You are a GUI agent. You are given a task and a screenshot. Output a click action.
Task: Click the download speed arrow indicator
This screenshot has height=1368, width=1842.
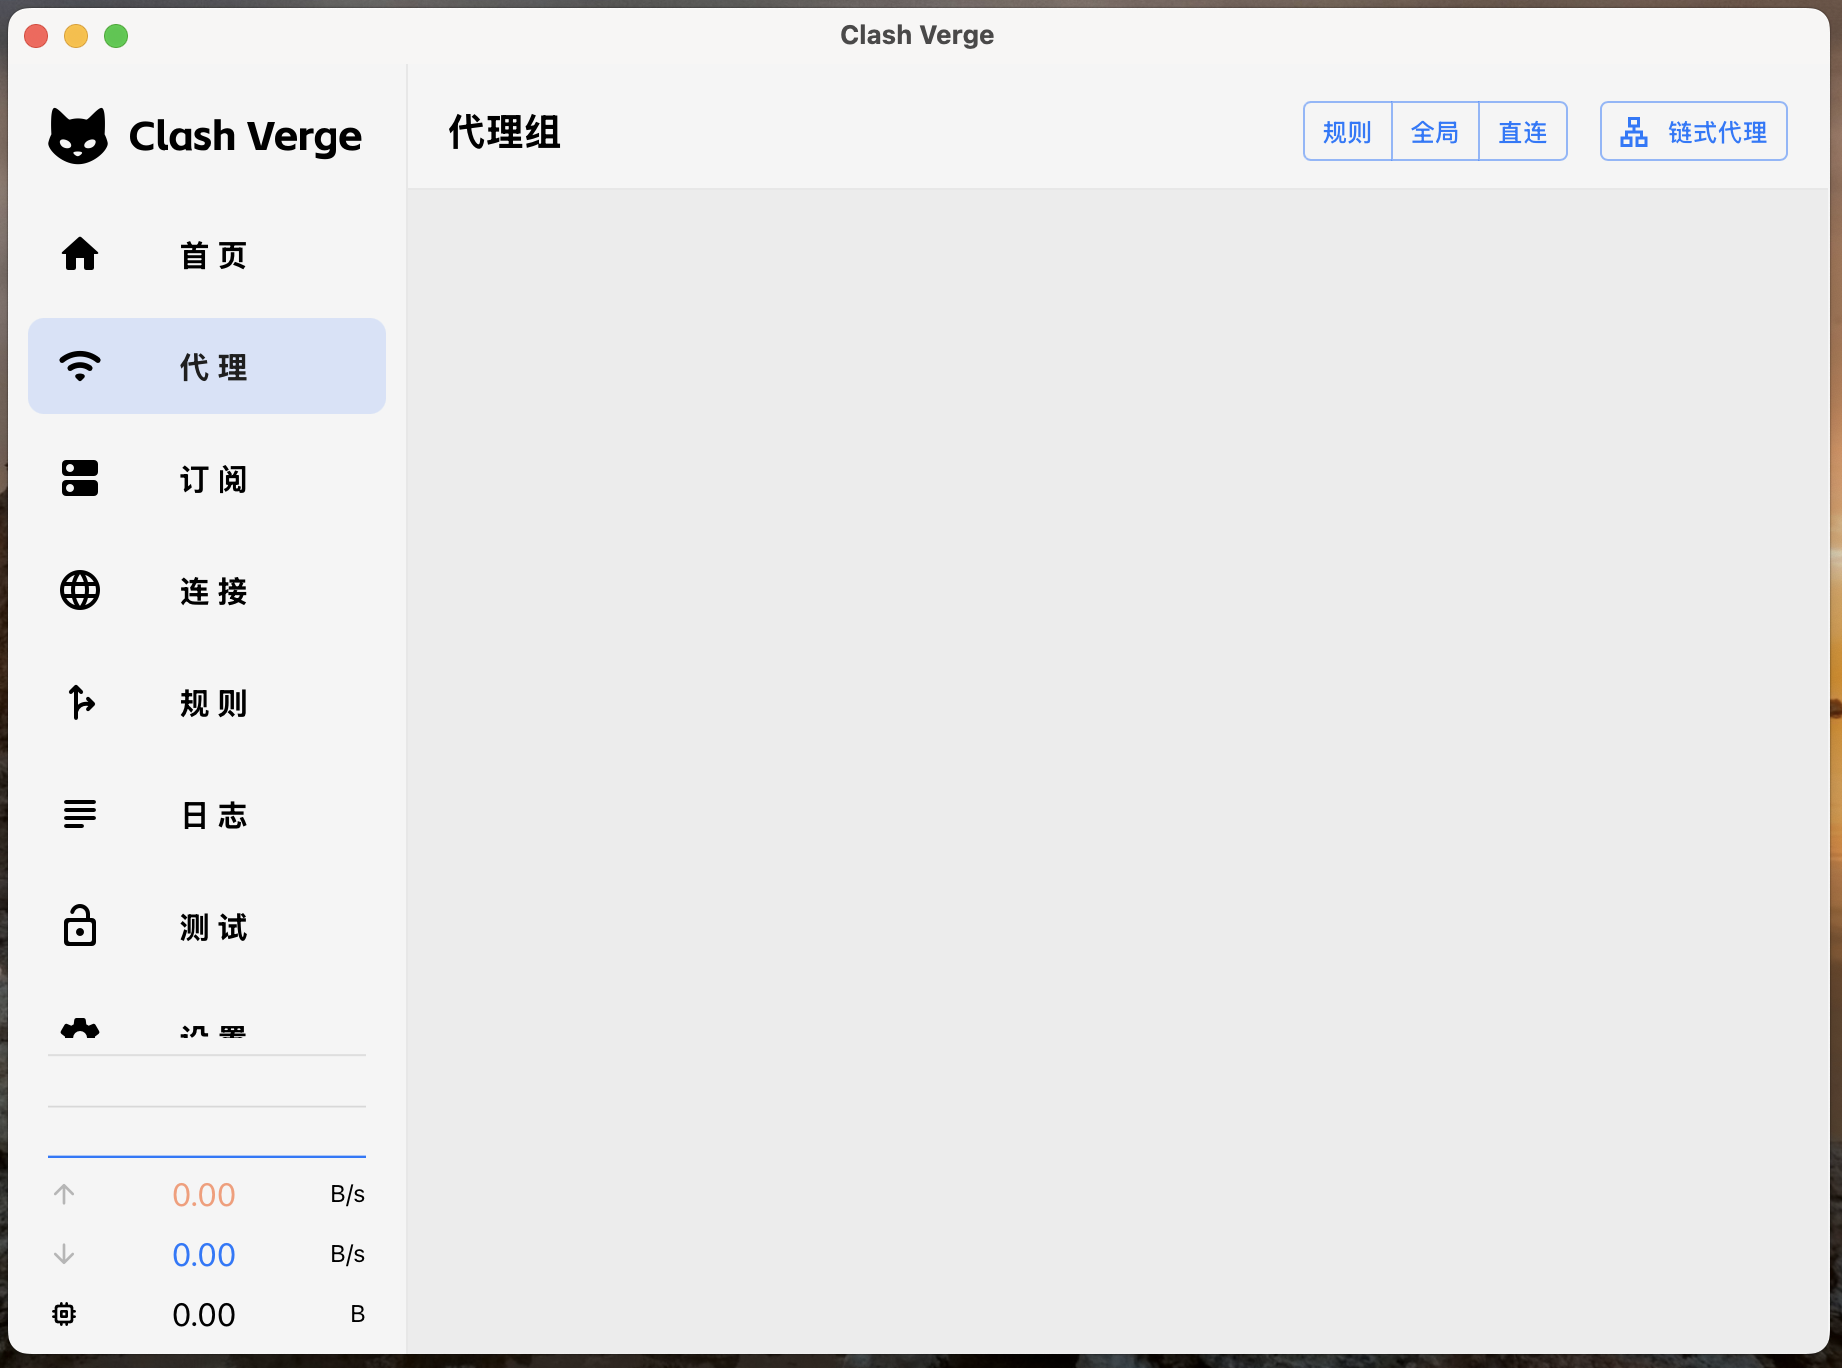64,1254
